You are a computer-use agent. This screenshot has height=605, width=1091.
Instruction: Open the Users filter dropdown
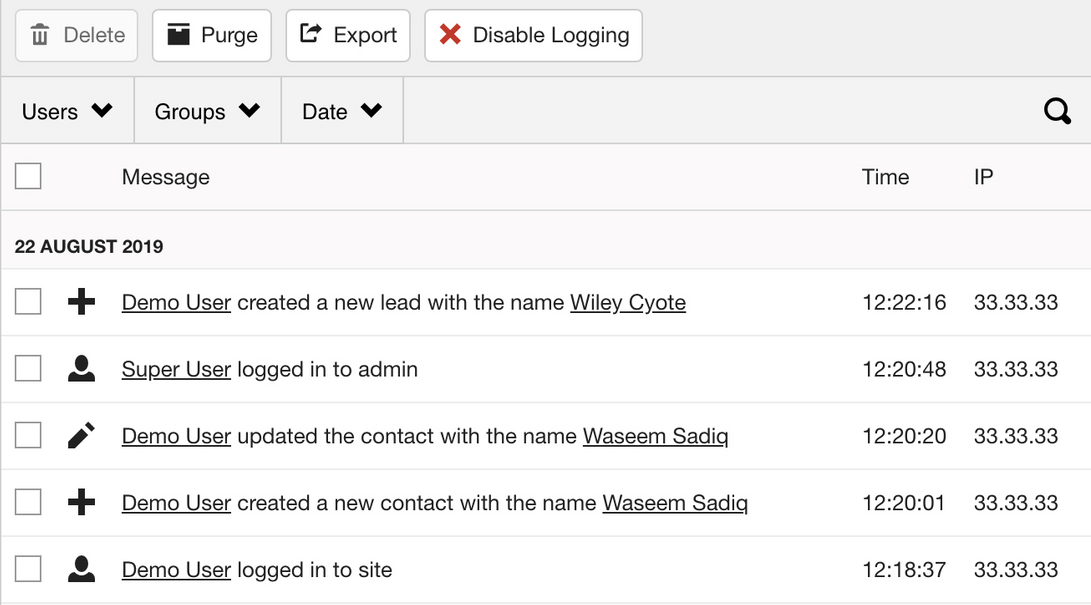coord(67,111)
